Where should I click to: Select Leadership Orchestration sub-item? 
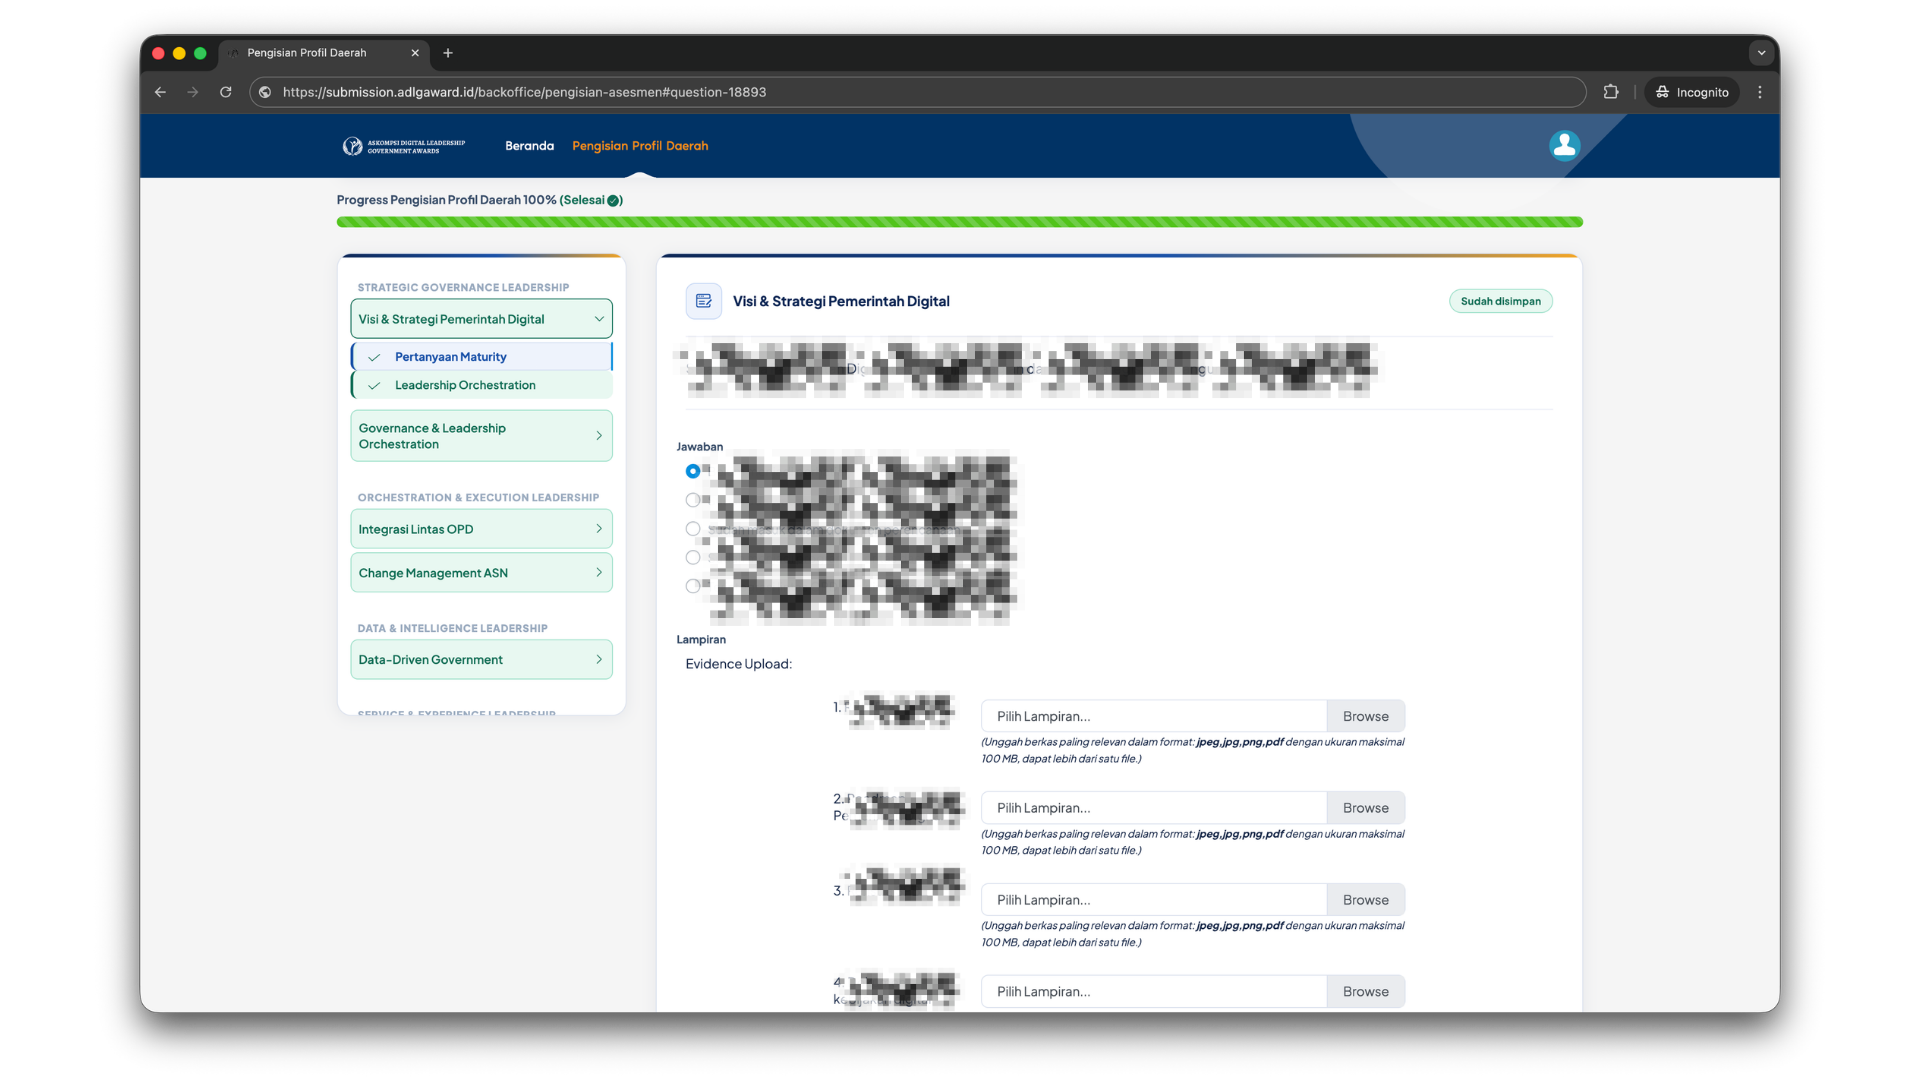click(481, 385)
